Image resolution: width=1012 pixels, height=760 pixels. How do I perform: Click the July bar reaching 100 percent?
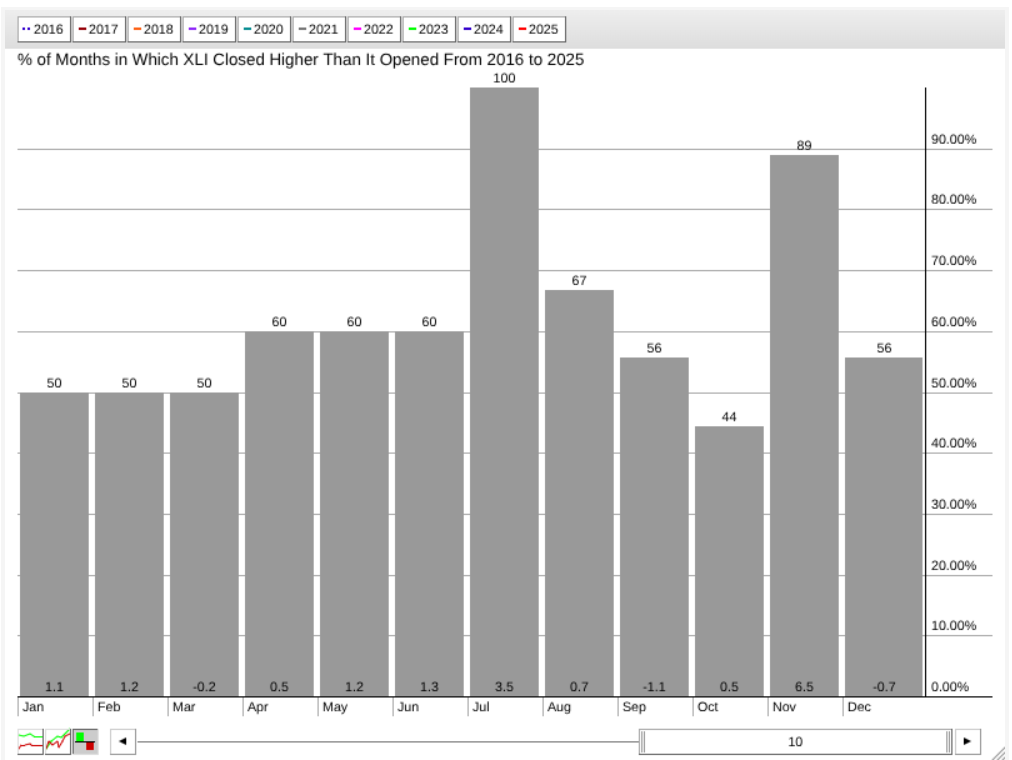[x=504, y=392]
